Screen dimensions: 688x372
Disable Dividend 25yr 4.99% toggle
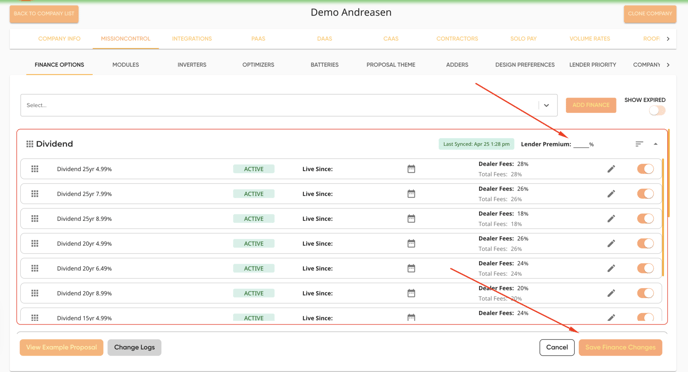(x=645, y=169)
